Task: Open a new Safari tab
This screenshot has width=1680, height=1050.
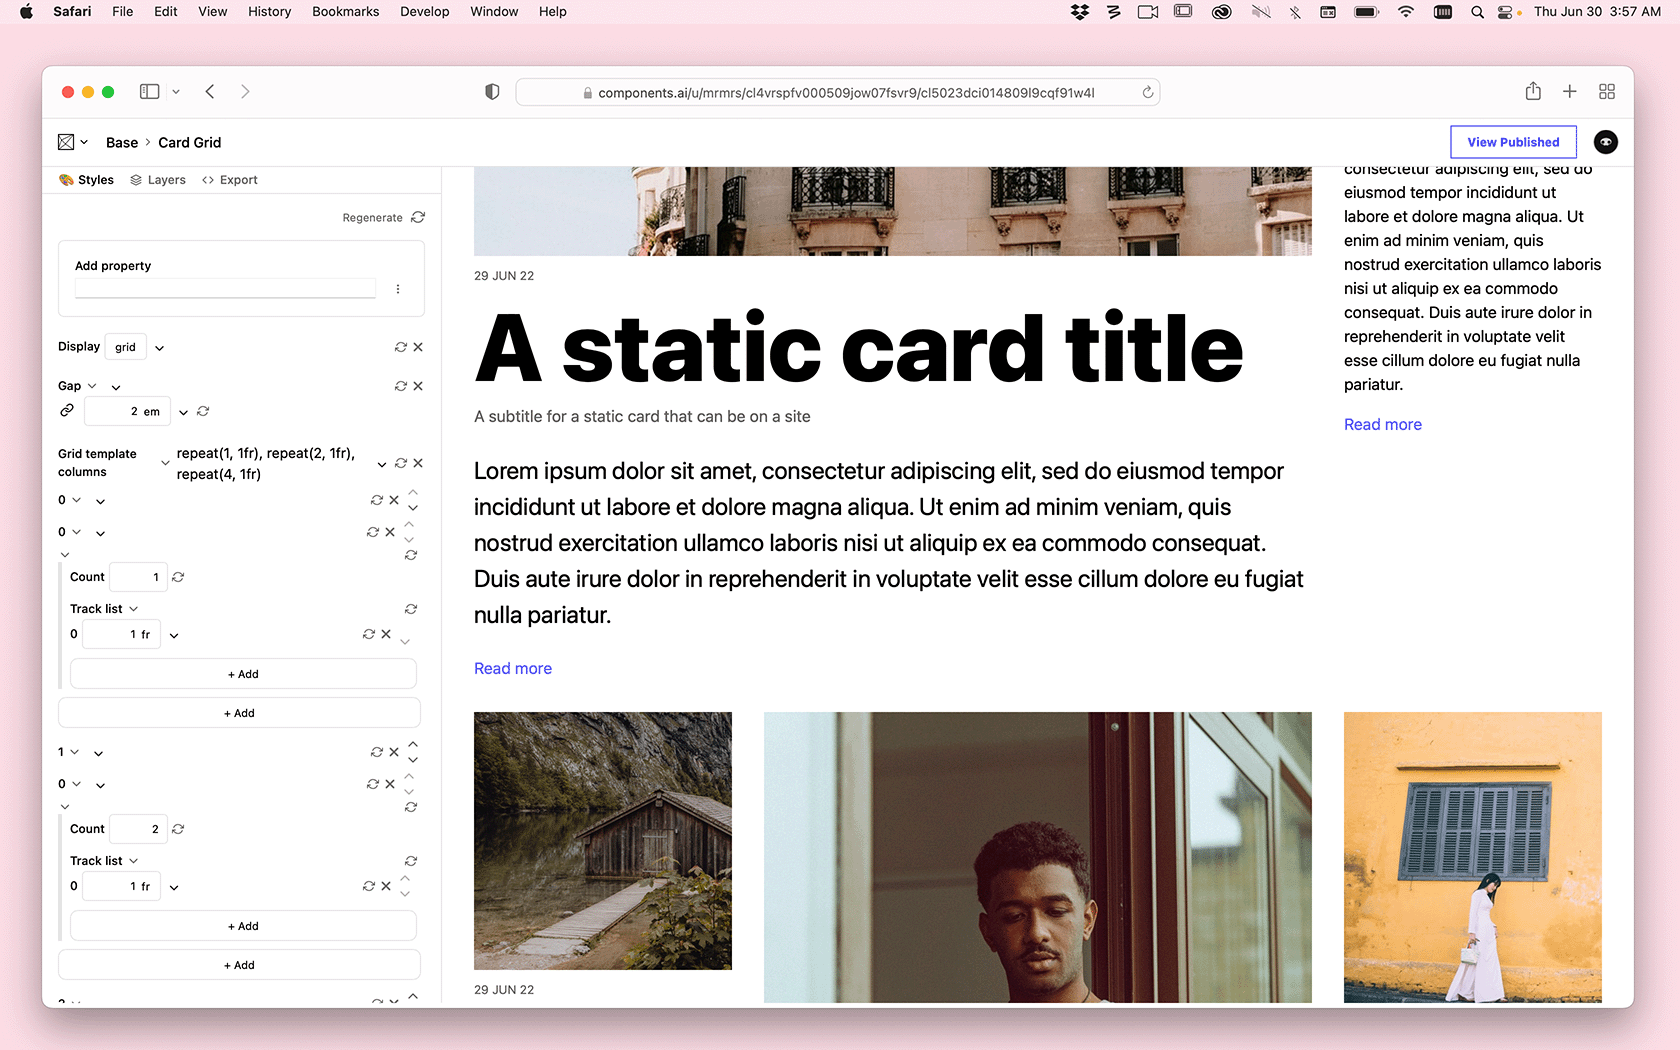Action: 1570,91
